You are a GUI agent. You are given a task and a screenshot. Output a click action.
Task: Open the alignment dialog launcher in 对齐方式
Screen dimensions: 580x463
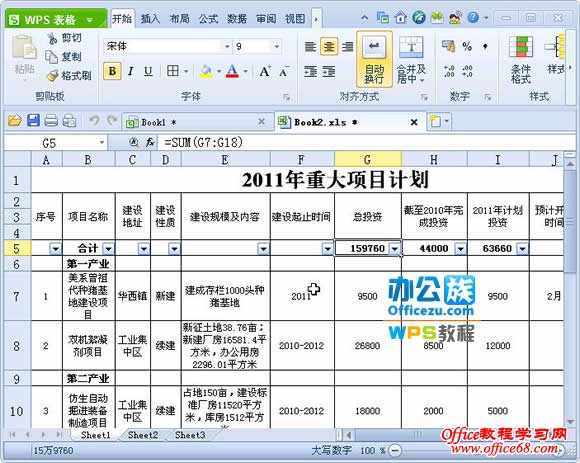coord(424,97)
